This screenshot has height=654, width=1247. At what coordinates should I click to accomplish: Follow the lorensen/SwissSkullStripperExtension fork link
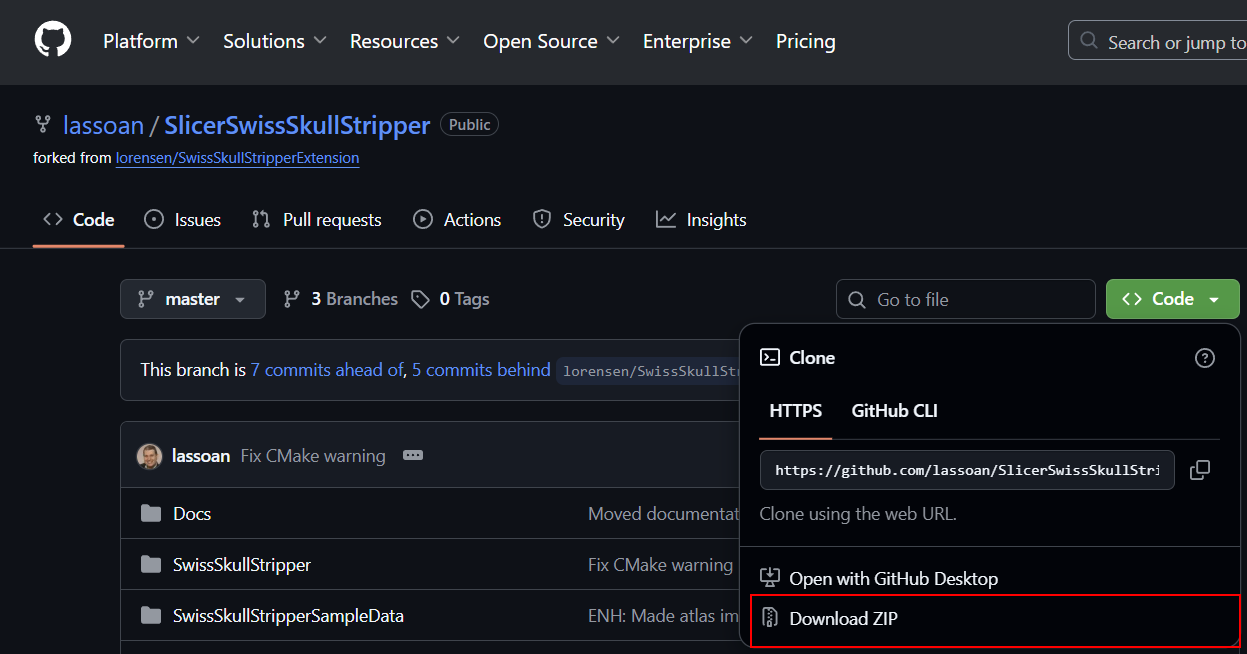pos(237,158)
